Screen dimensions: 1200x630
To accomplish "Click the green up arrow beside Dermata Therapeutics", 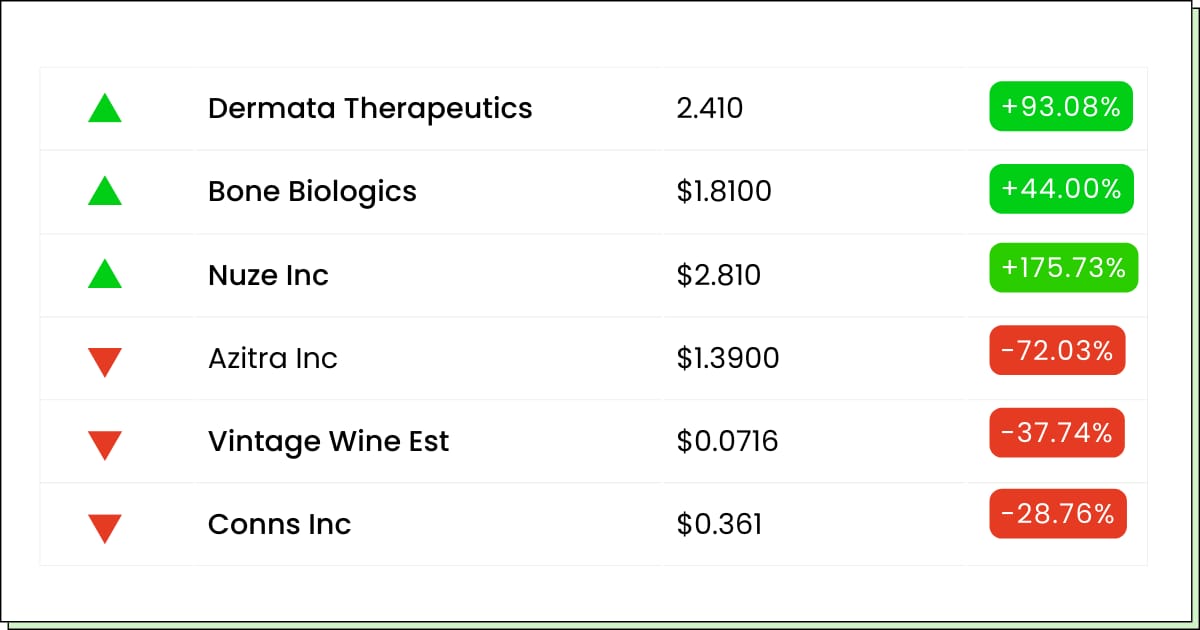I will [x=105, y=108].
